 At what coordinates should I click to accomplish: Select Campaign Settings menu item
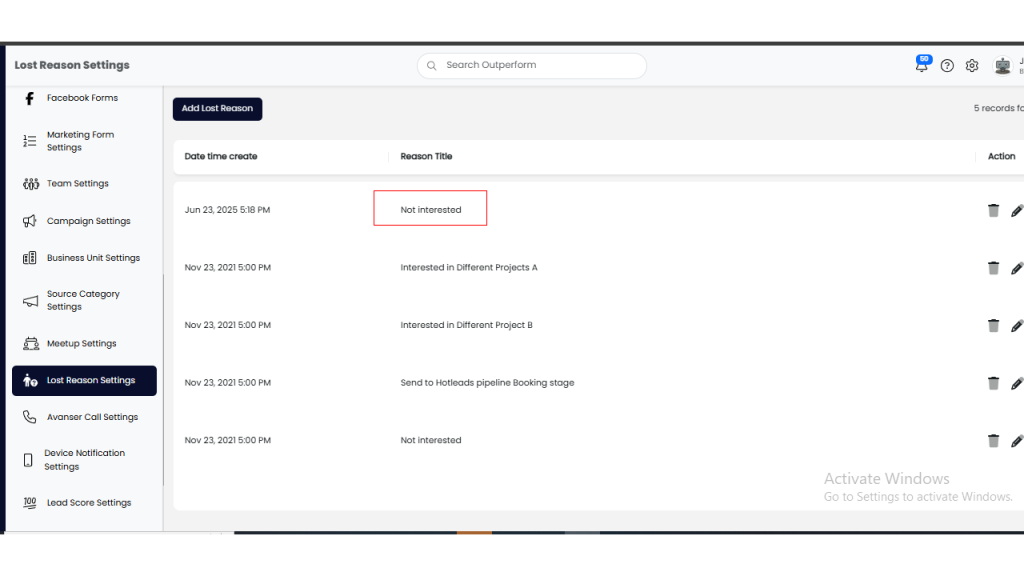(x=88, y=221)
